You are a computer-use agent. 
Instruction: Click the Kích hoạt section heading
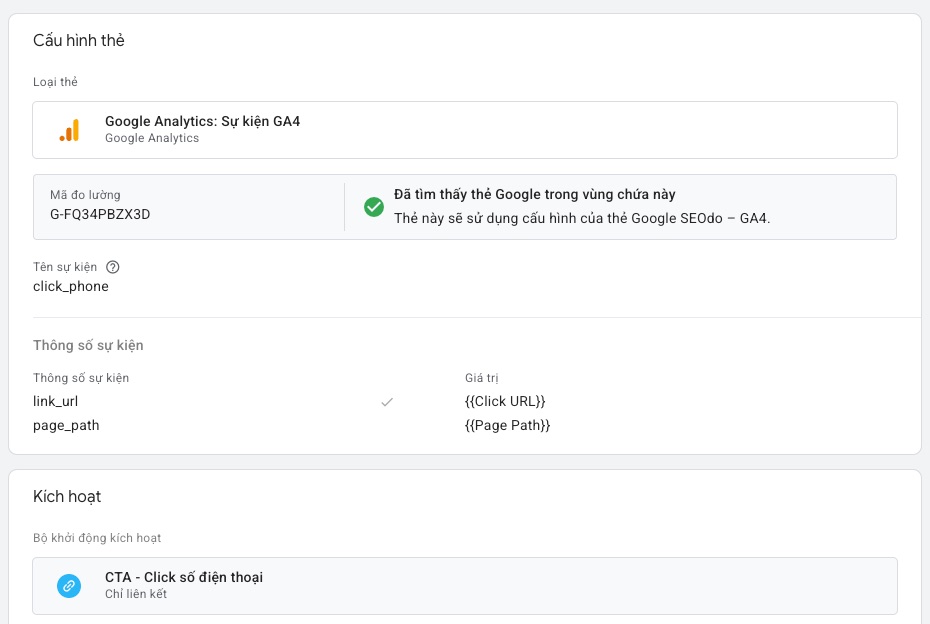pos(67,496)
